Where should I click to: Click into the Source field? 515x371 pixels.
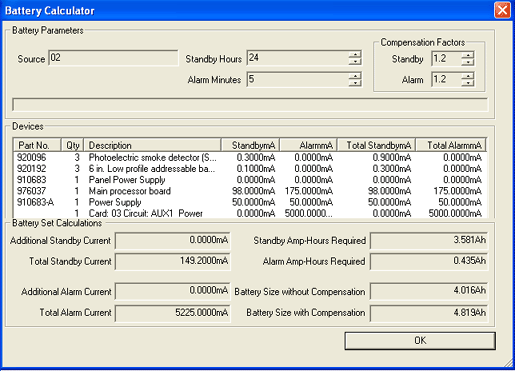[113, 58]
